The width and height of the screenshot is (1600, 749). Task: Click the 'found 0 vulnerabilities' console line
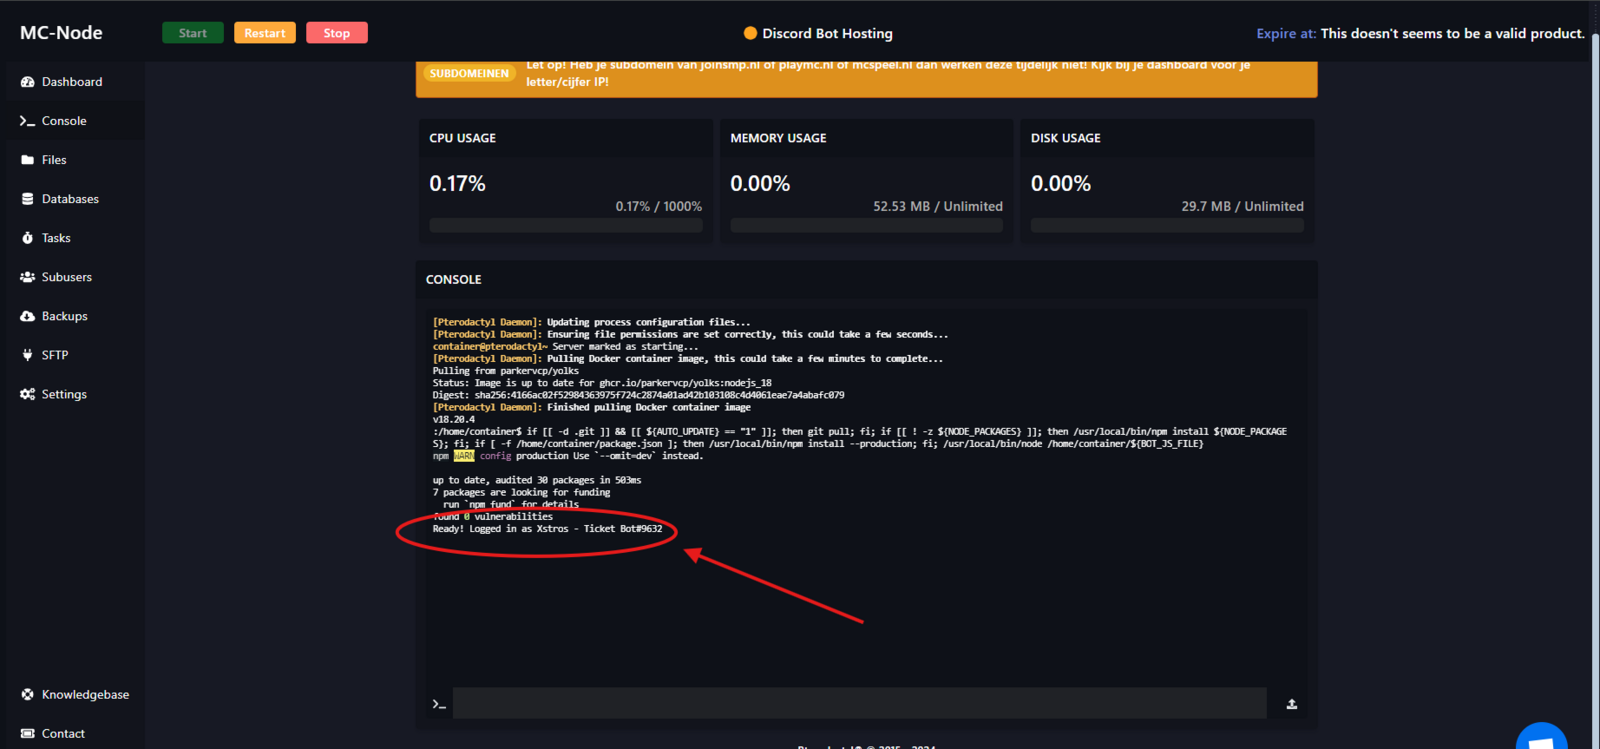492,517
